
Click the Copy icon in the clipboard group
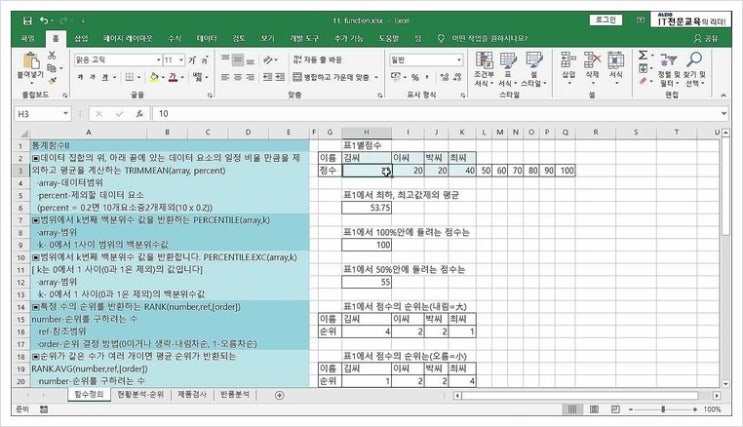[52, 68]
